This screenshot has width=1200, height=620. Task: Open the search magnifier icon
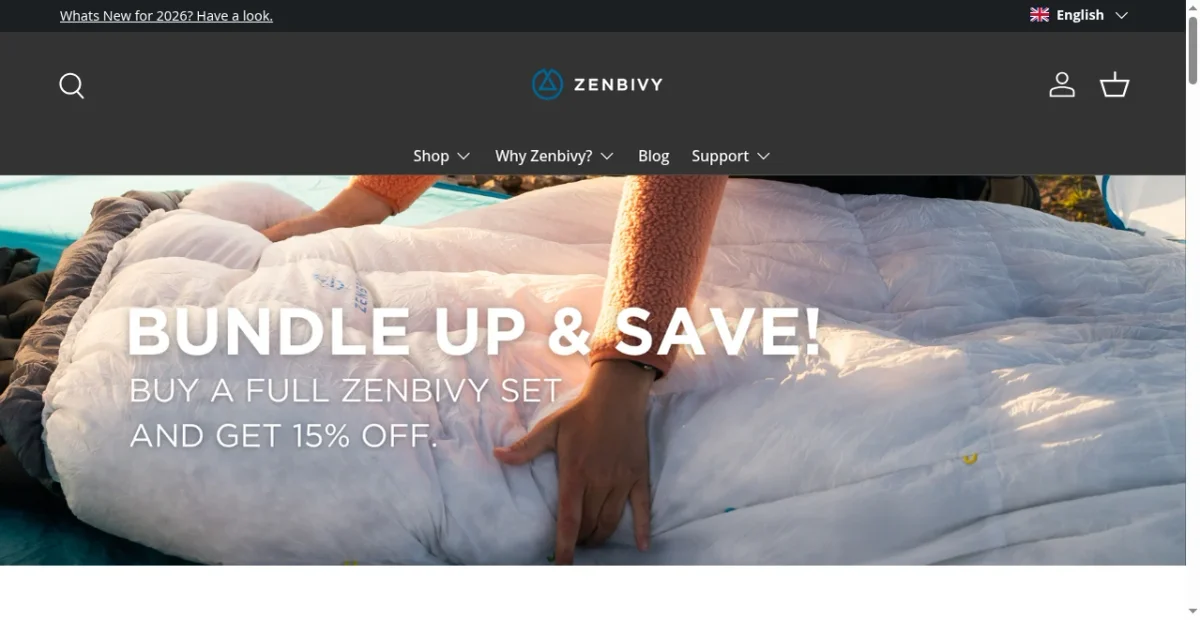[x=71, y=85]
